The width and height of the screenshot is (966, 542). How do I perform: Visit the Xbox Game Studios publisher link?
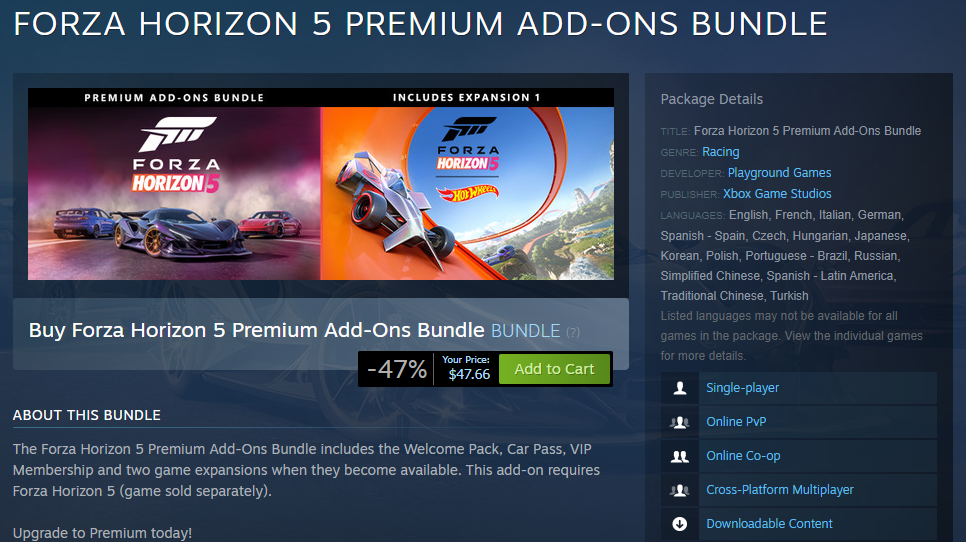(777, 193)
